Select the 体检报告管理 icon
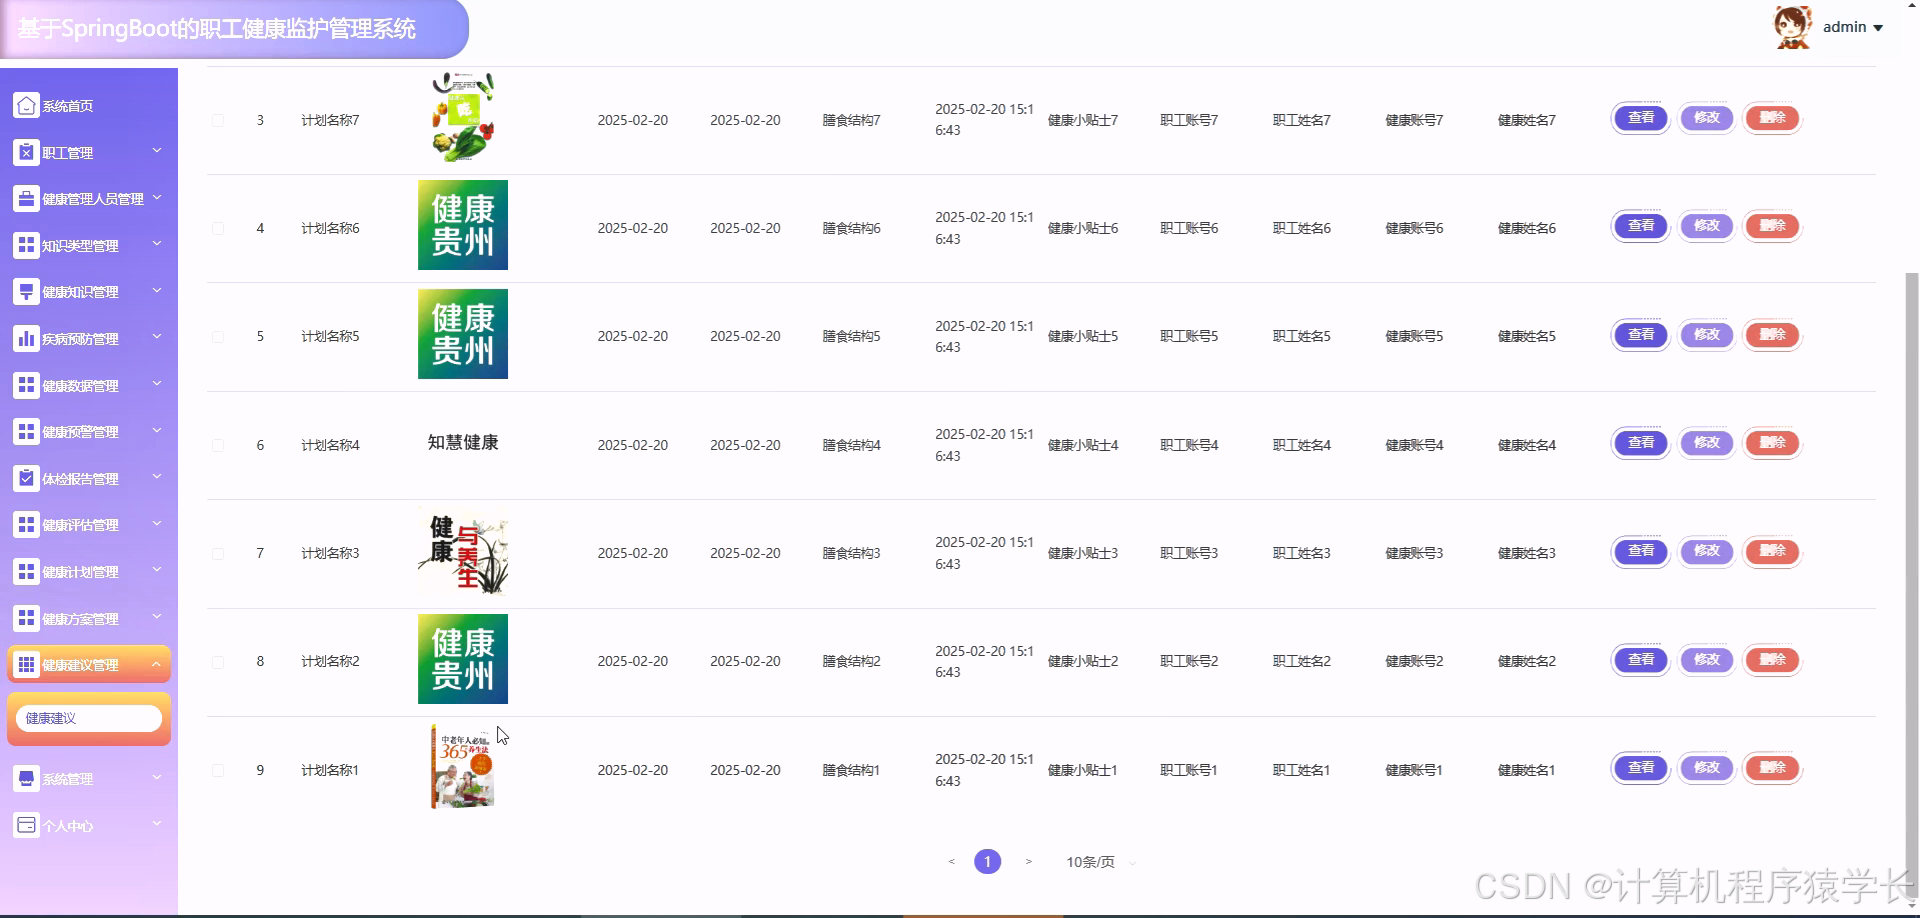Image resolution: width=1920 pixels, height=918 pixels. (x=25, y=478)
